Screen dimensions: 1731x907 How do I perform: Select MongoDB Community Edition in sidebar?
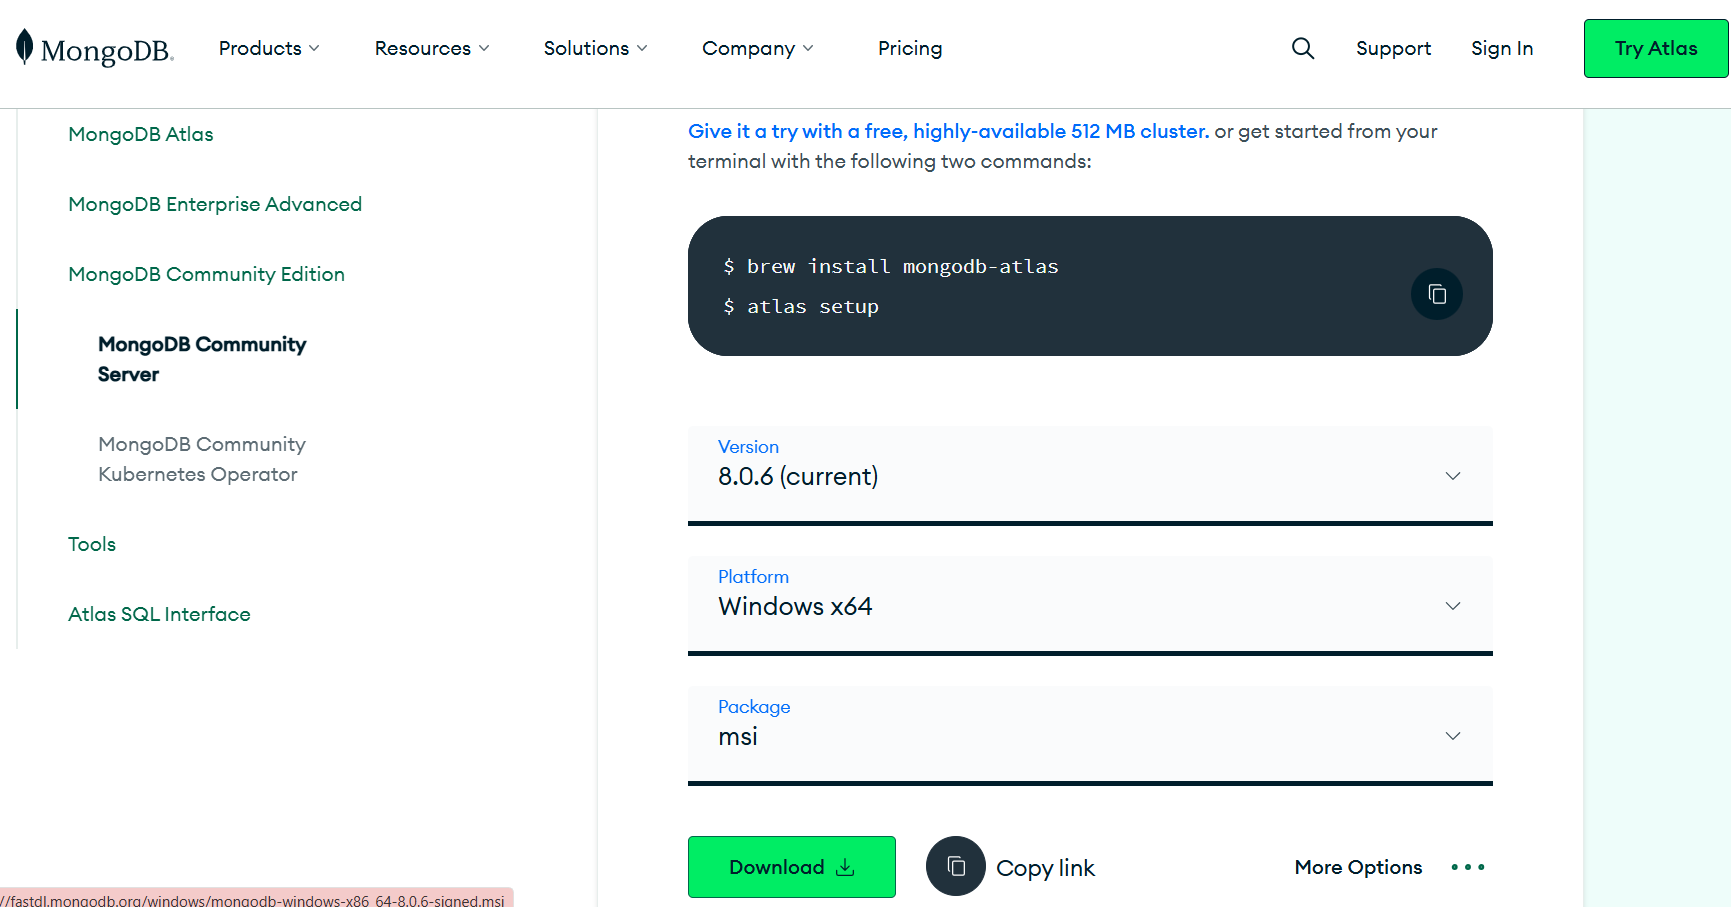pos(206,274)
